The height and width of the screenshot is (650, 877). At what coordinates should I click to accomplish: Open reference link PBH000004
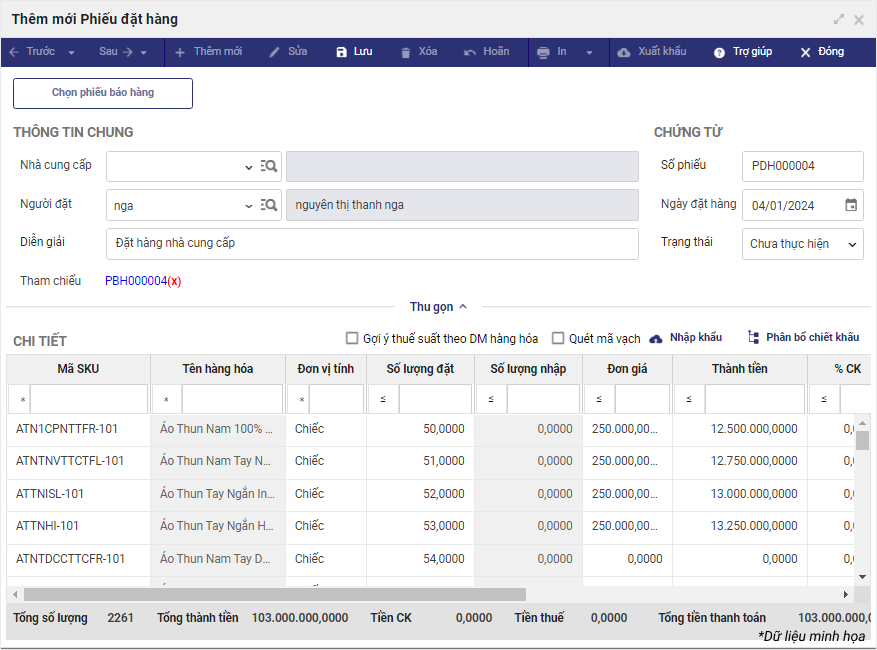[136, 281]
